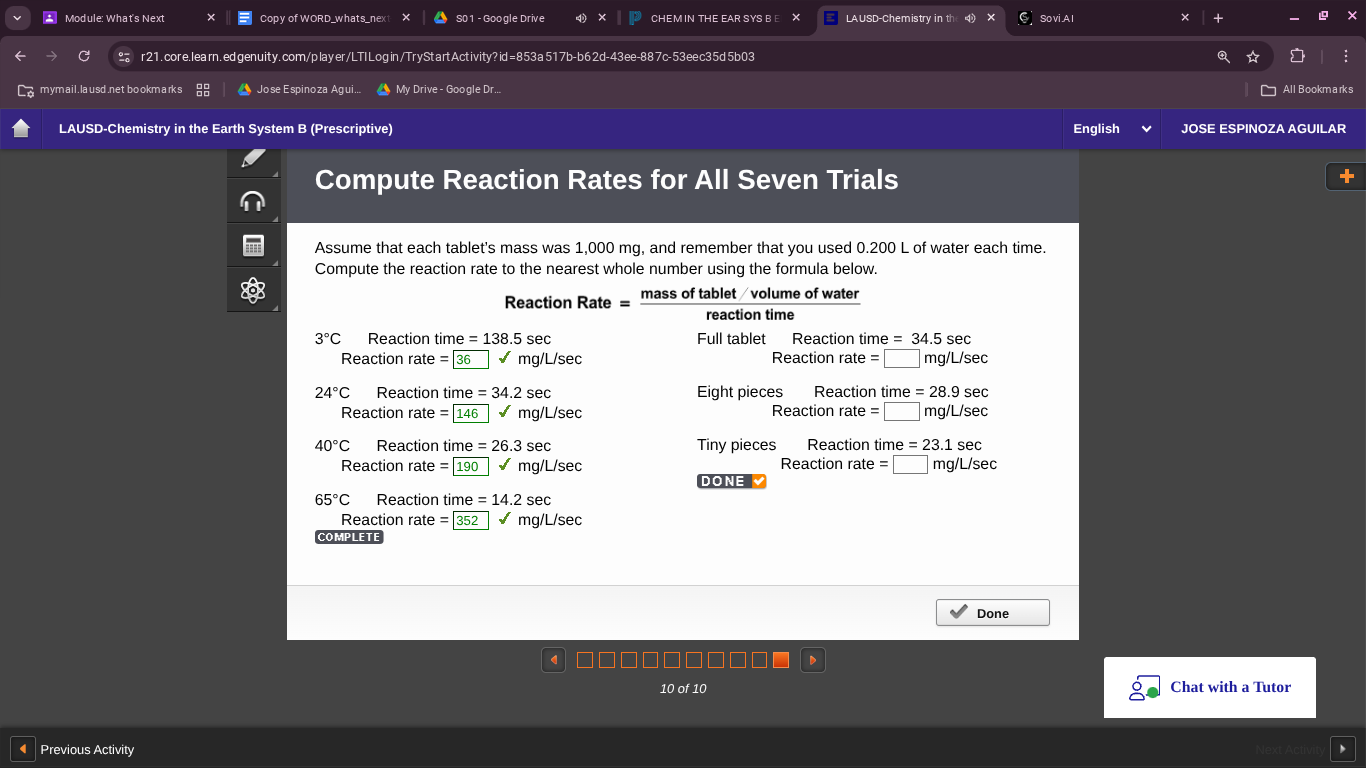Select the highlighter pencil tool in the sidebar
Screen dimensions: 1366x768
pos(253,157)
